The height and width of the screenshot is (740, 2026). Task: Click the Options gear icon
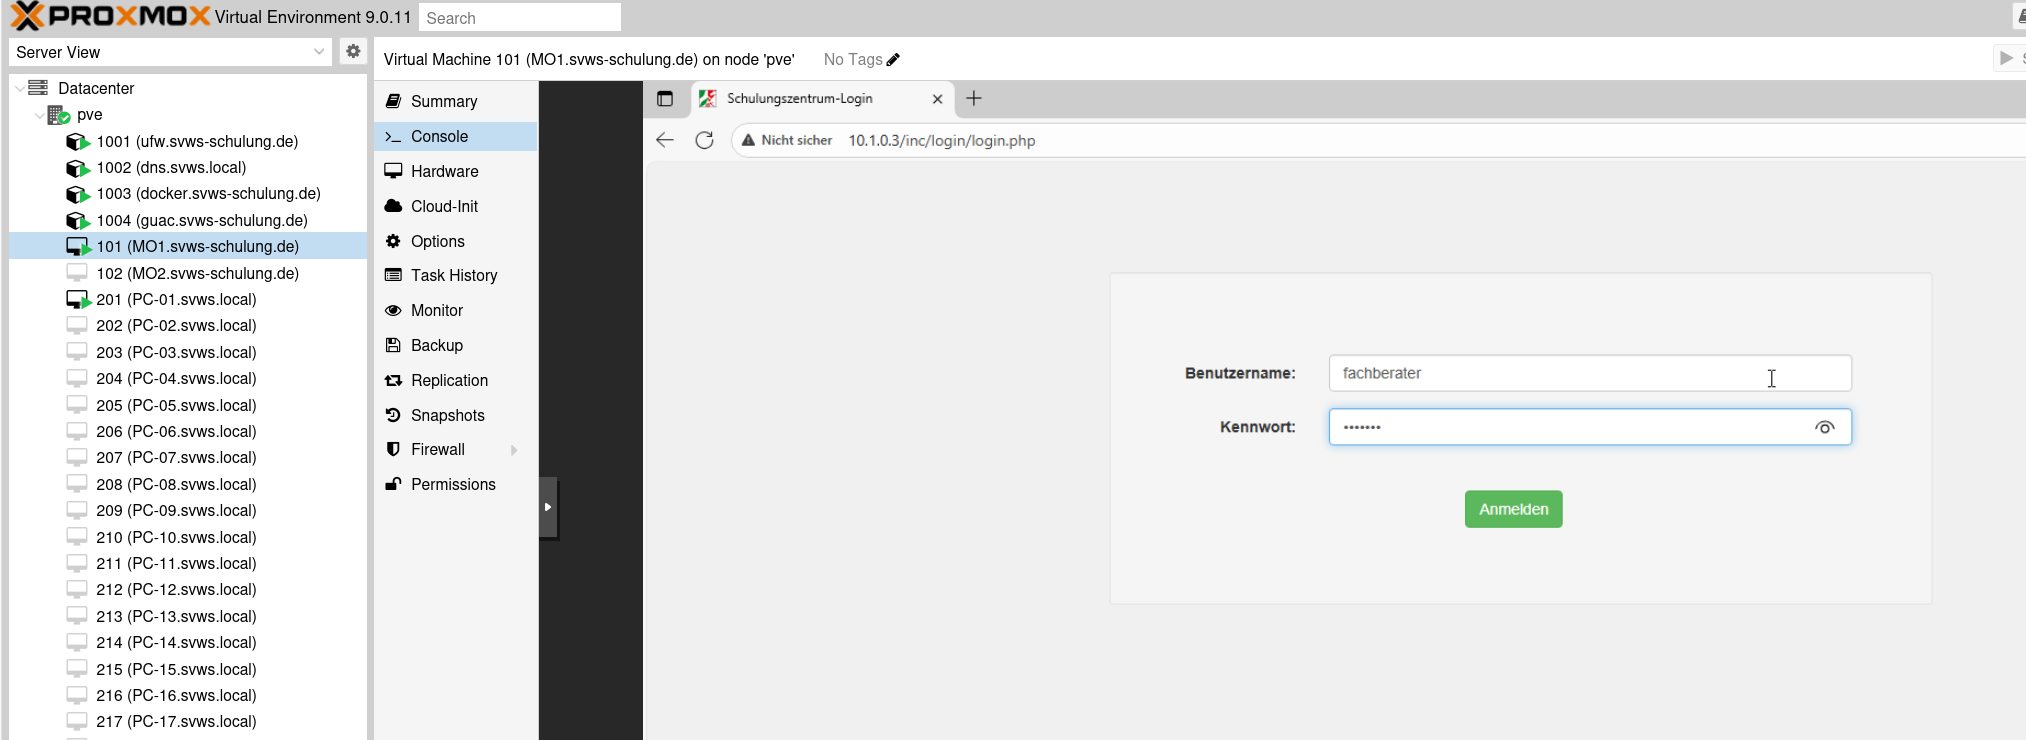(x=393, y=241)
